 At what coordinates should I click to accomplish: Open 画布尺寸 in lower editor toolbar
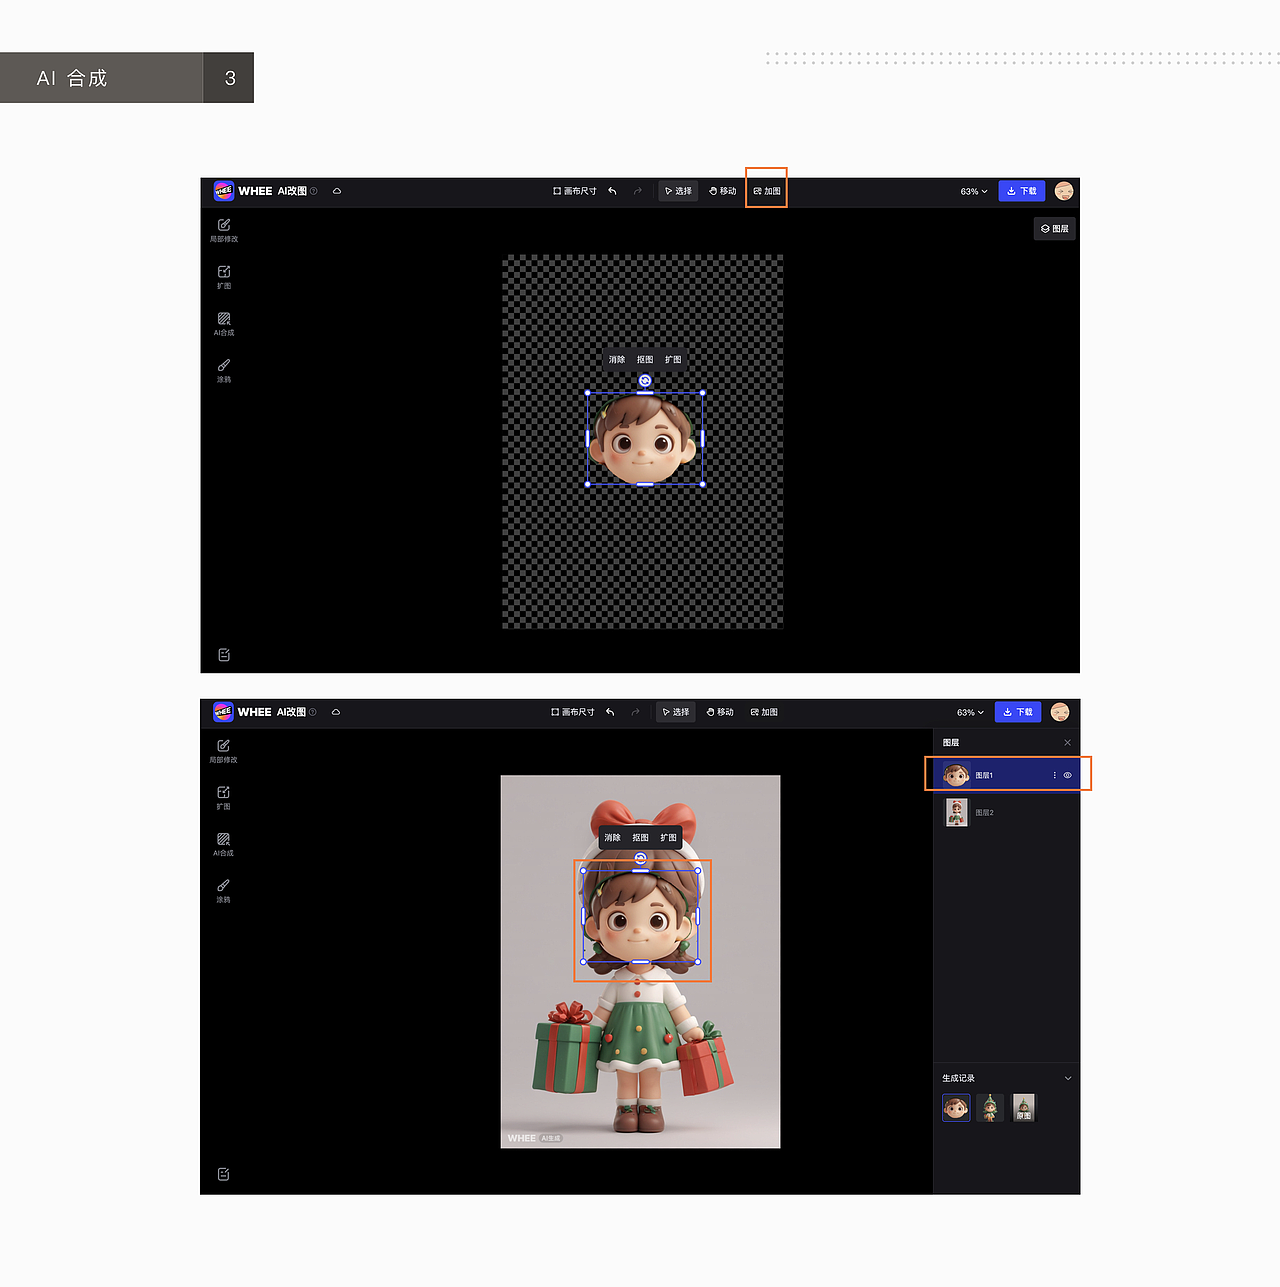point(573,712)
